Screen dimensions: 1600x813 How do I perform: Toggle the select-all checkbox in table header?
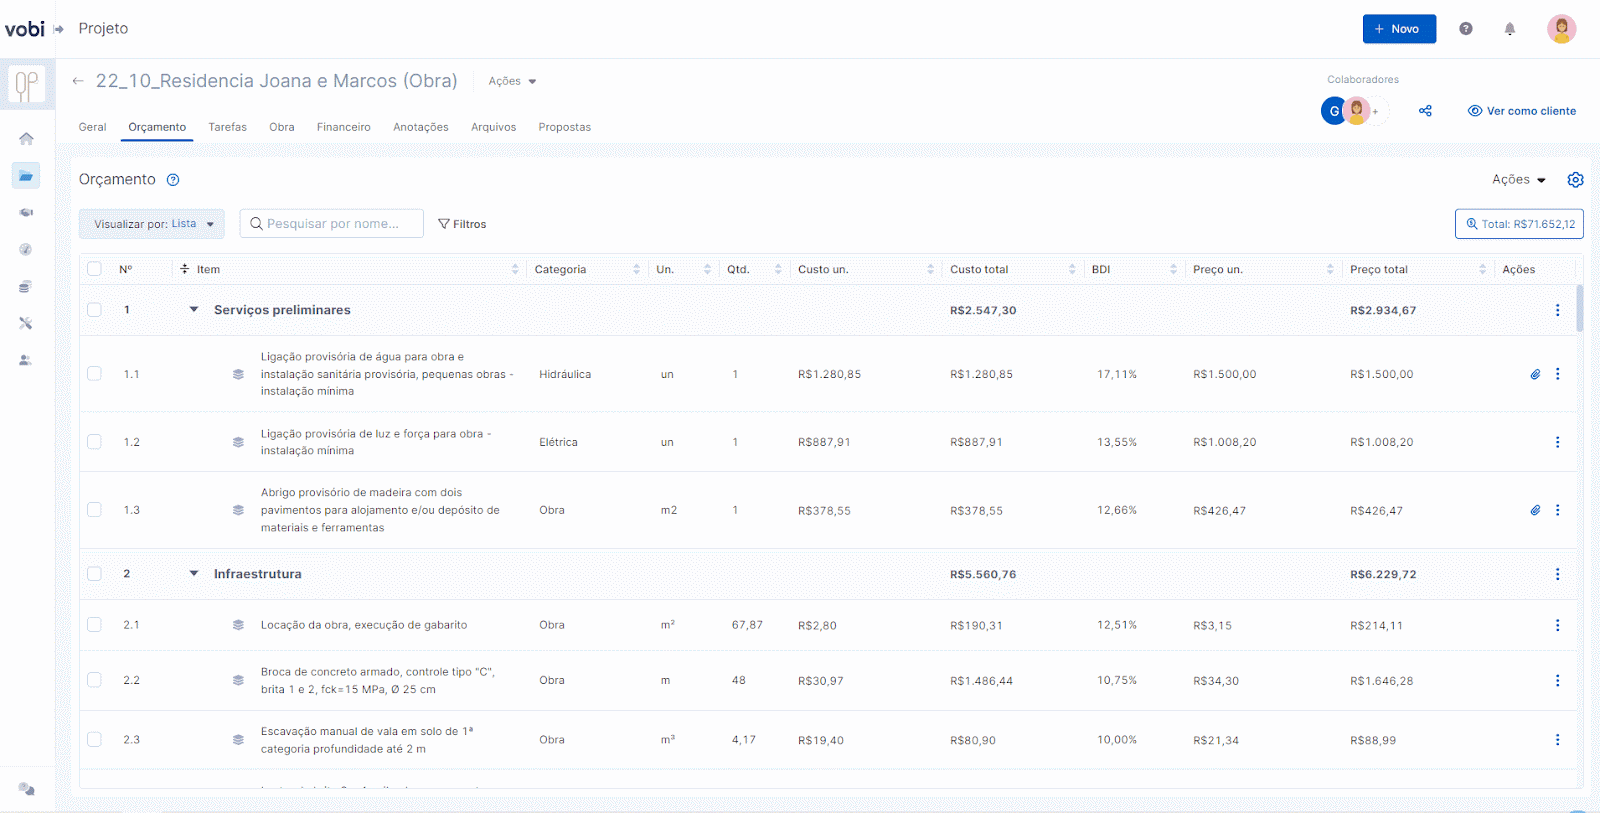[x=94, y=269]
